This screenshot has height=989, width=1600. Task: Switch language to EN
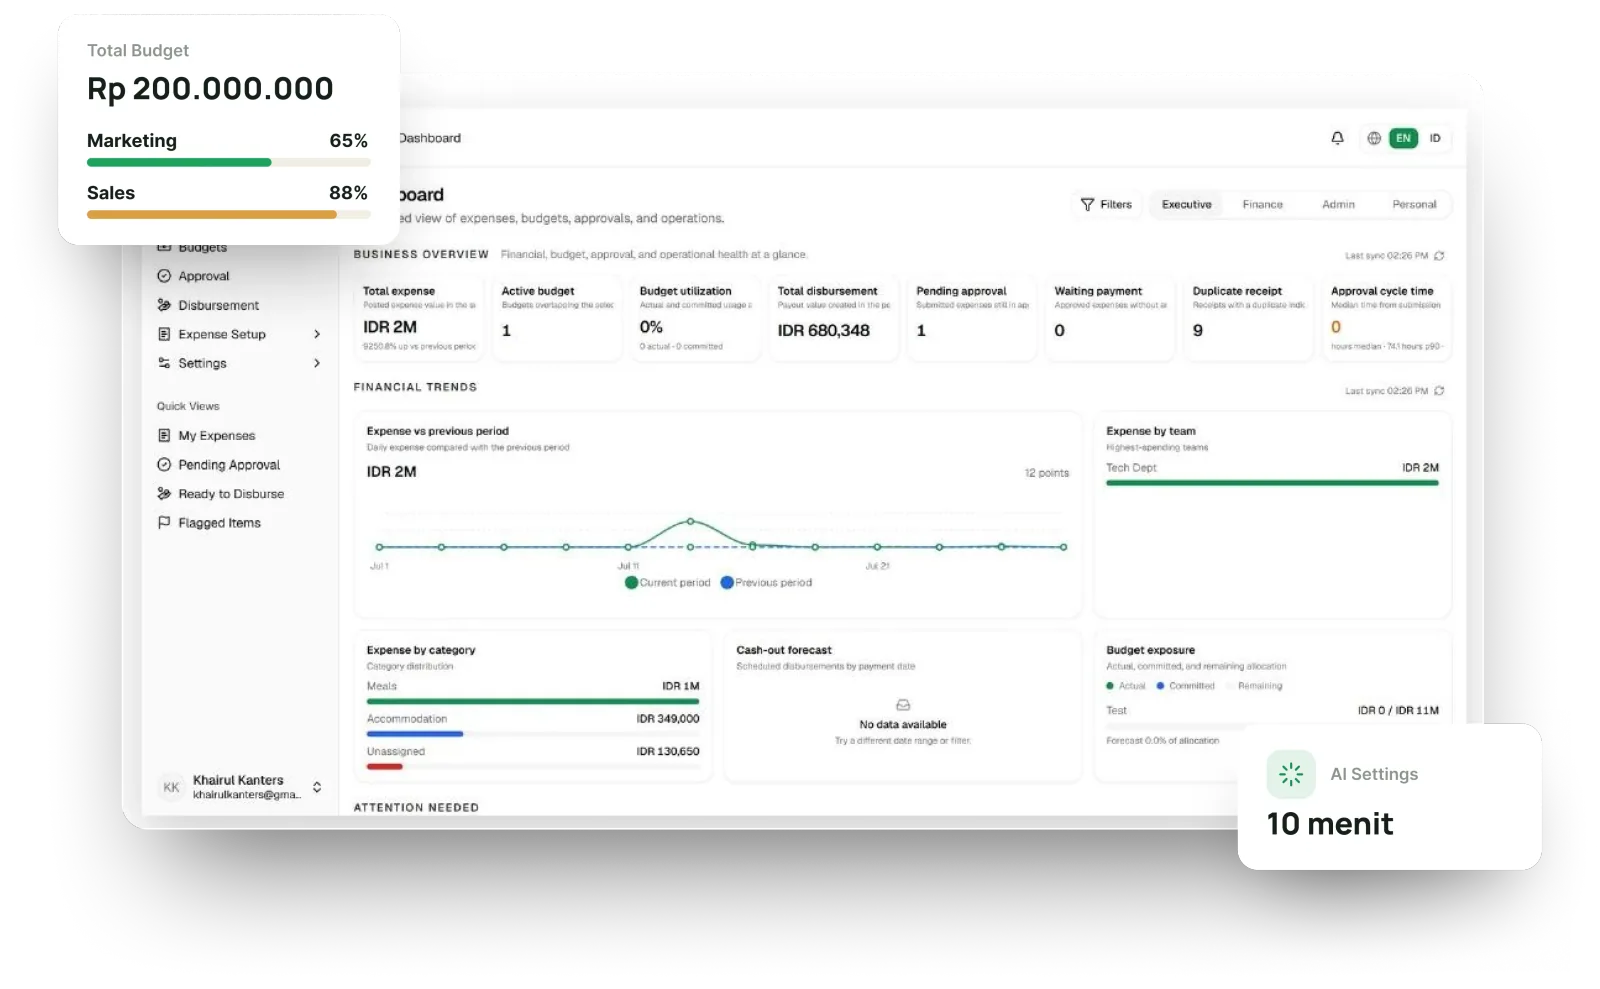tap(1403, 138)
